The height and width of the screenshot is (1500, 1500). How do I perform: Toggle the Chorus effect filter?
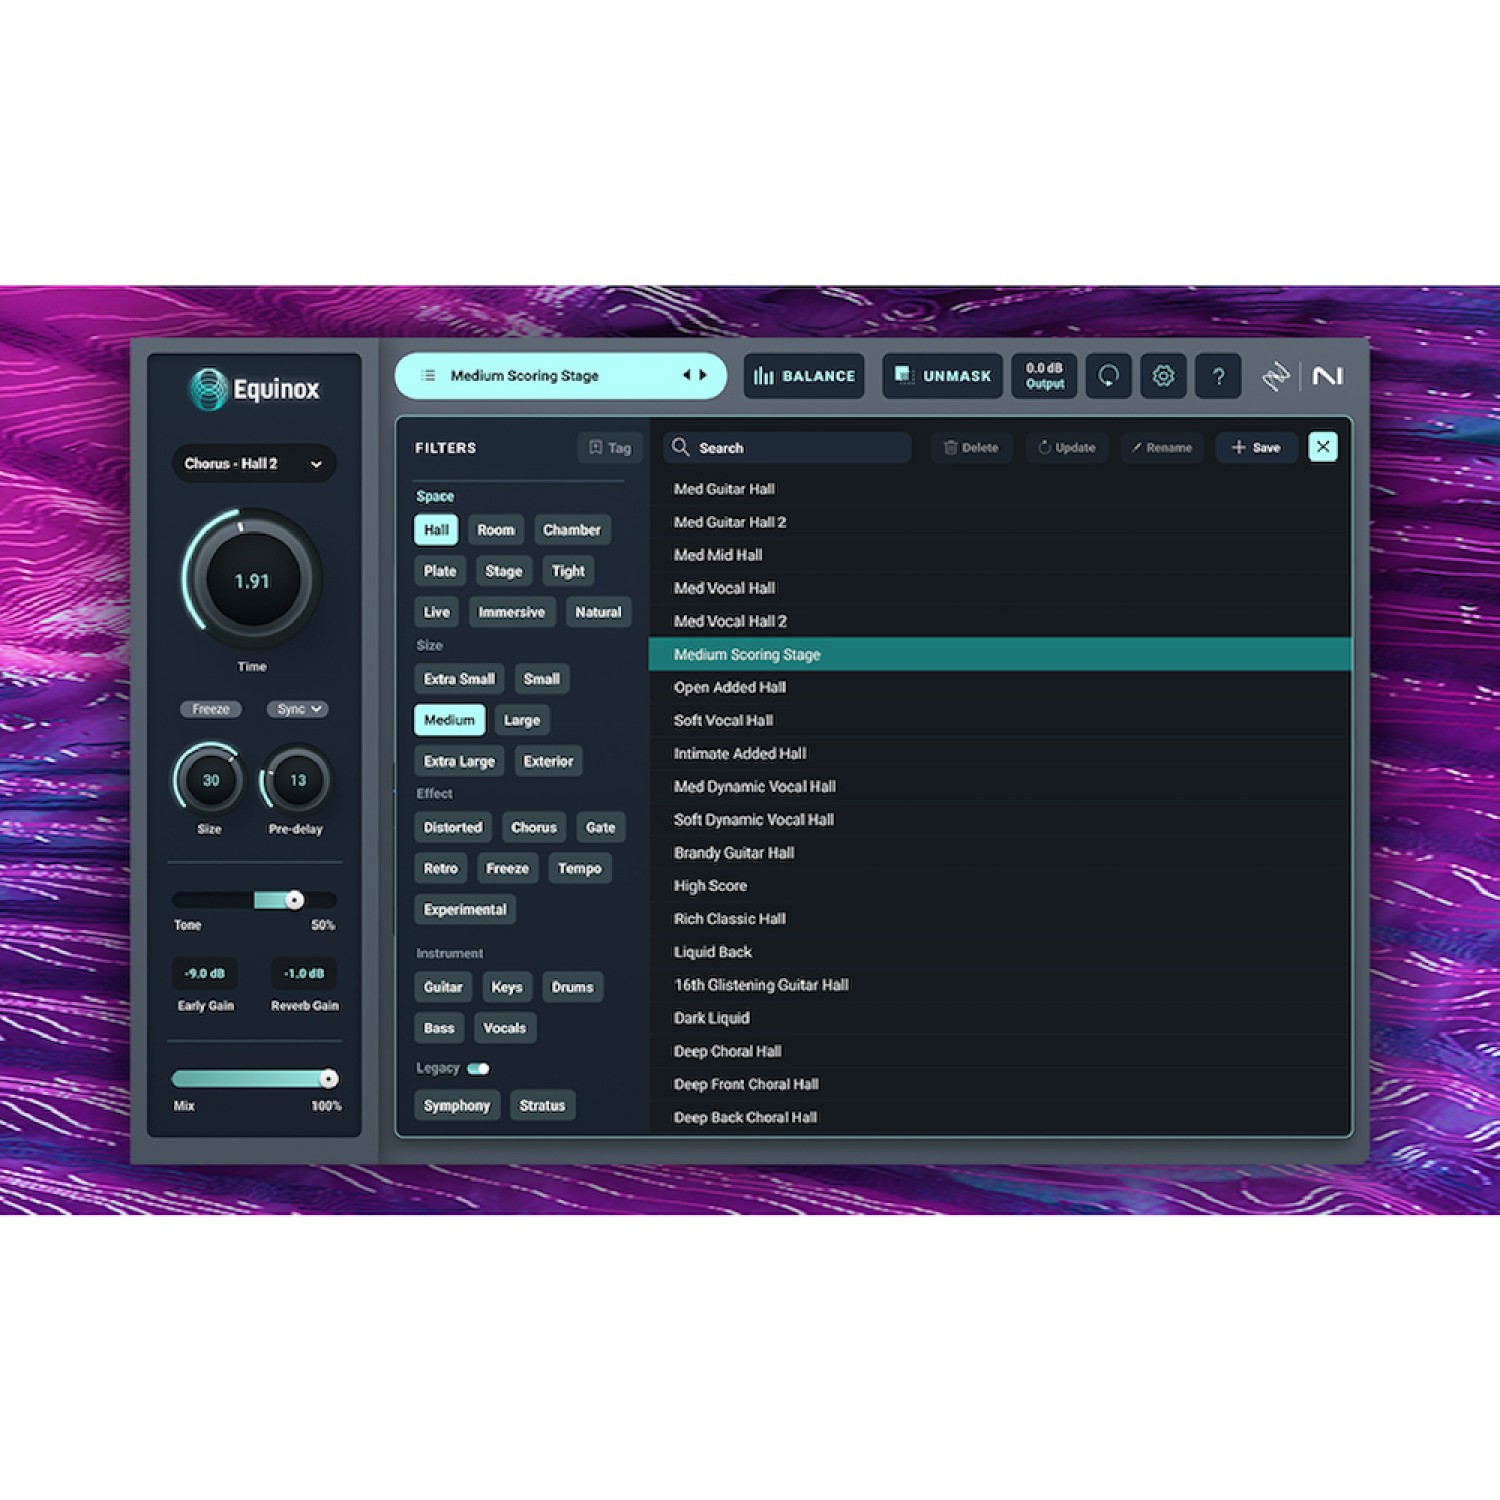[533, 827]
